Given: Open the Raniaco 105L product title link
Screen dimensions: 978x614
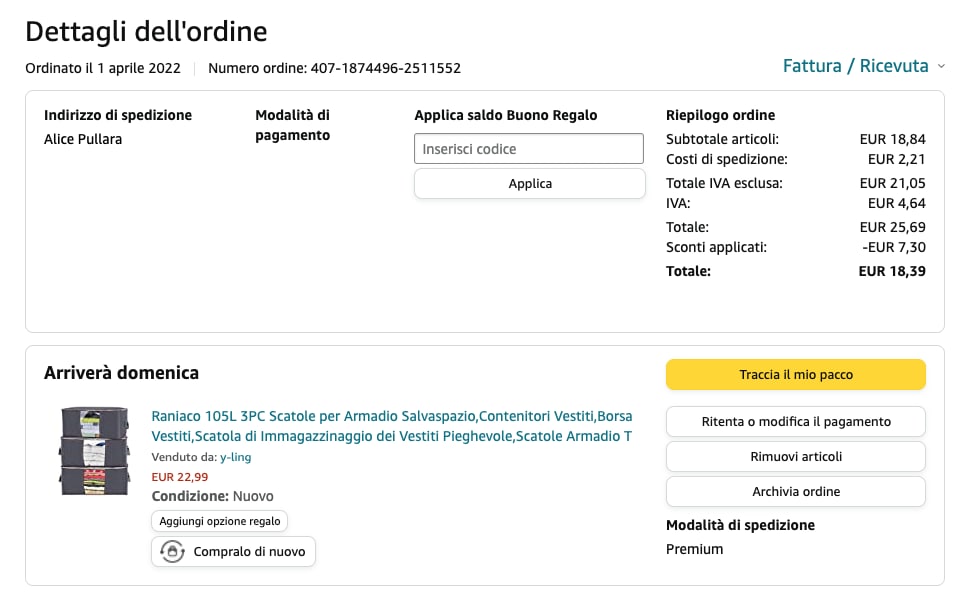Looking at the screenshot, I should coord(391,426).
